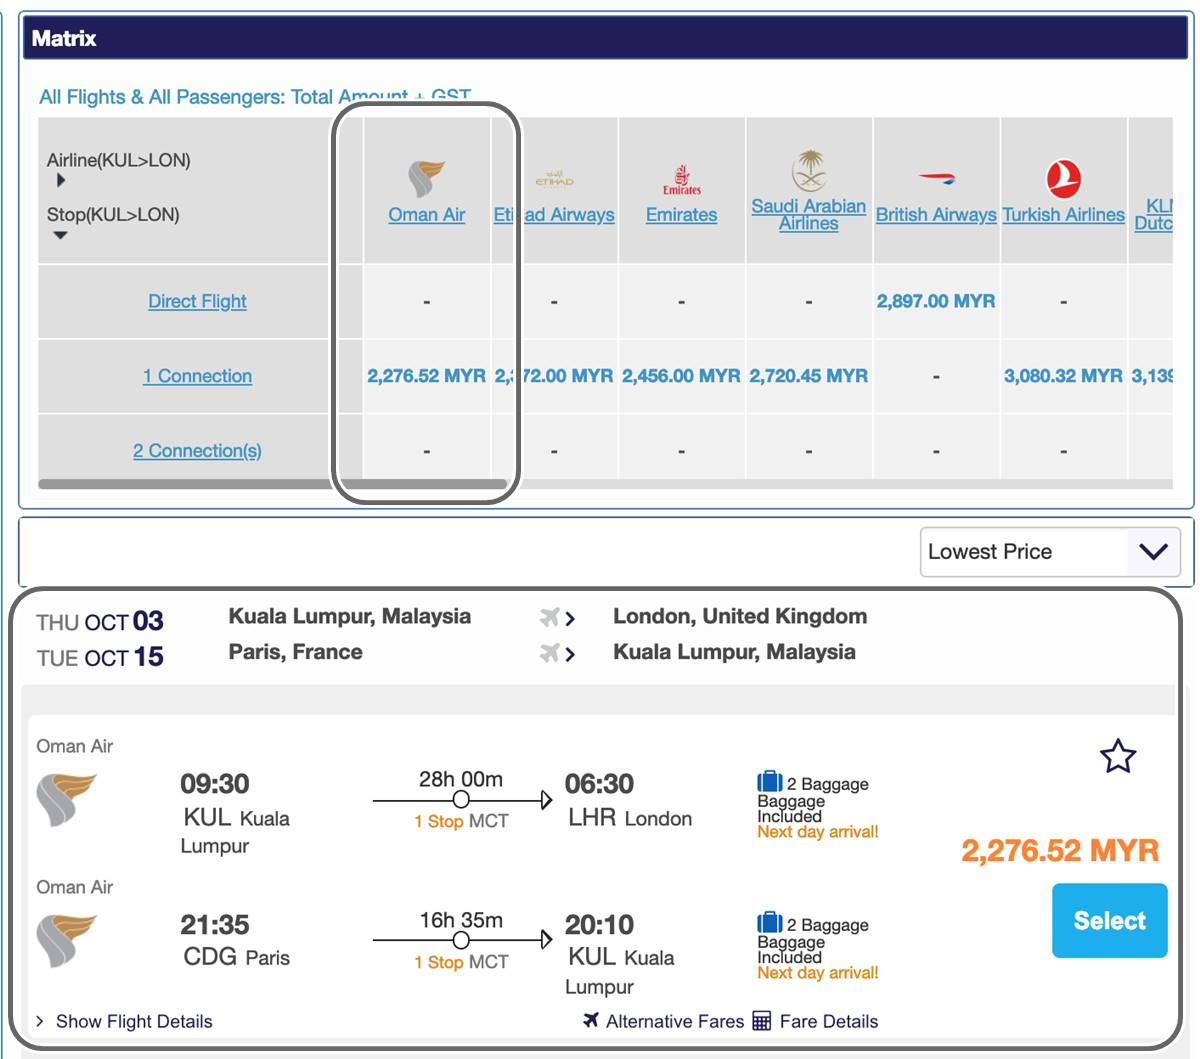Click the 'Kuala Lumpur, Malaysia' origin on Oct 03
This screenshot has height=1059, width=1200.
click(x=350, y=616)
